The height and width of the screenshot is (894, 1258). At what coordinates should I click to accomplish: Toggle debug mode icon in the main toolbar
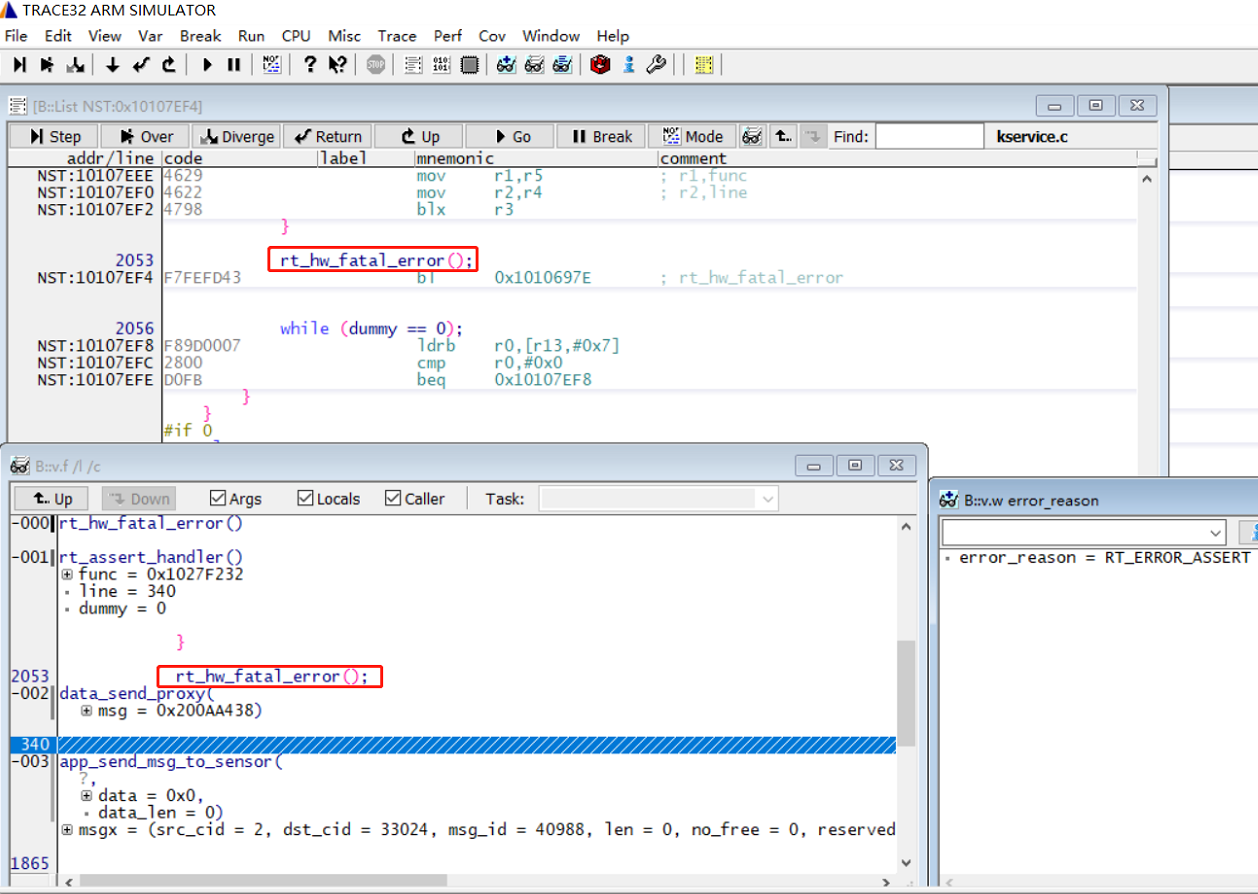272,65
